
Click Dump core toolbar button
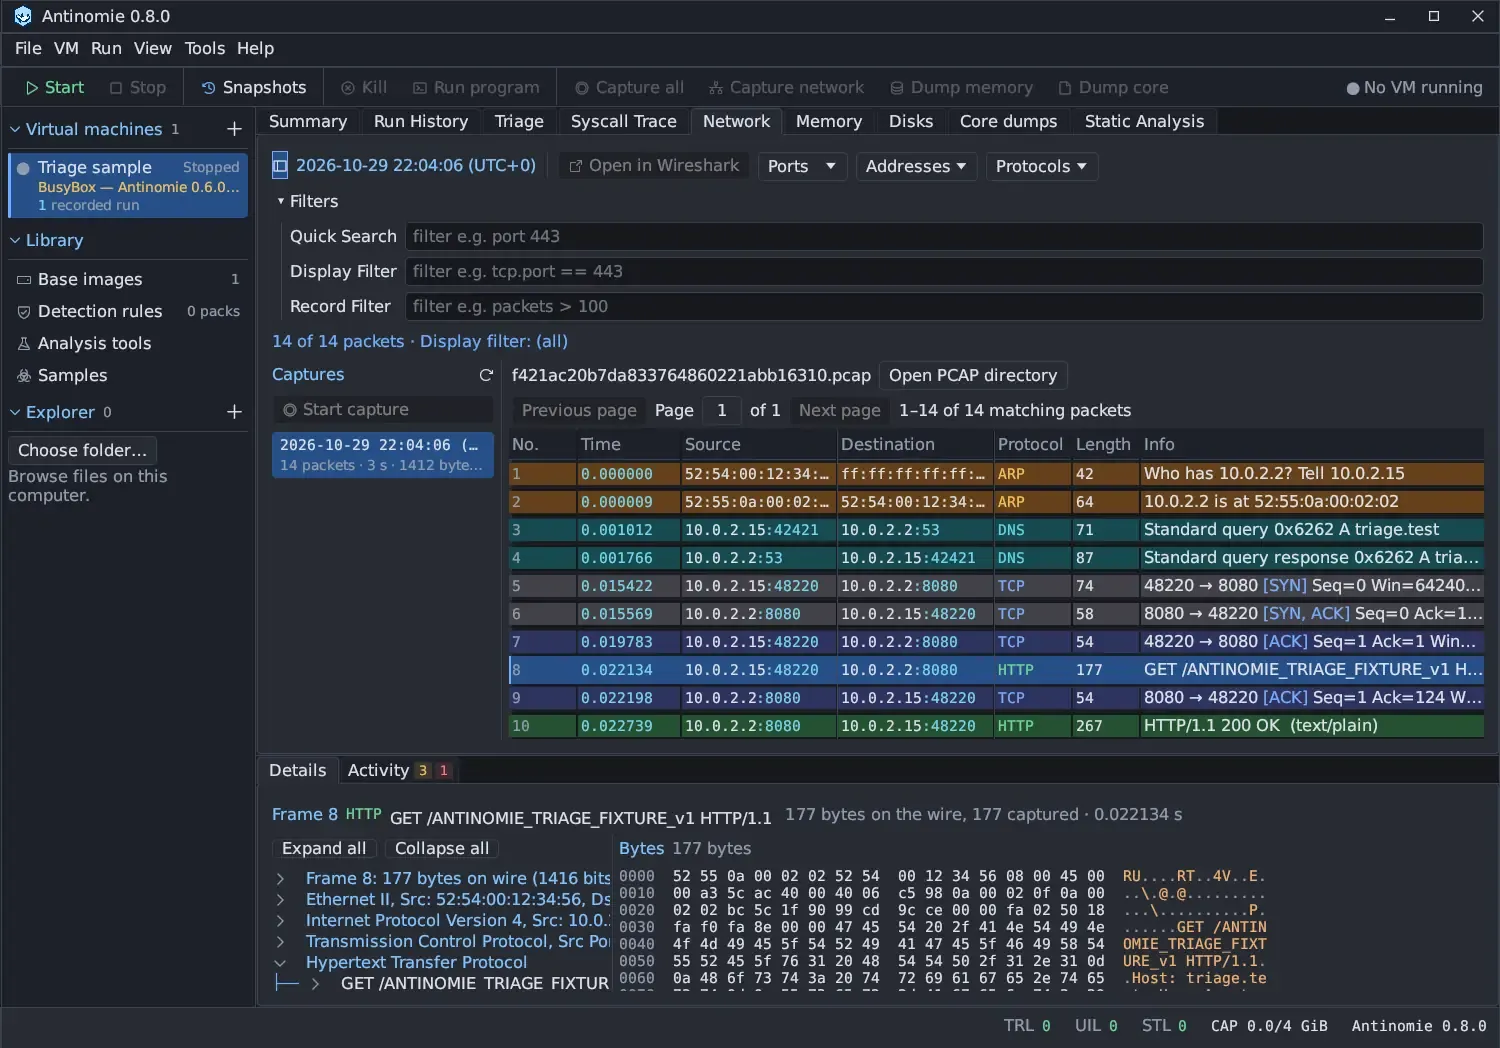(1113, 88)
